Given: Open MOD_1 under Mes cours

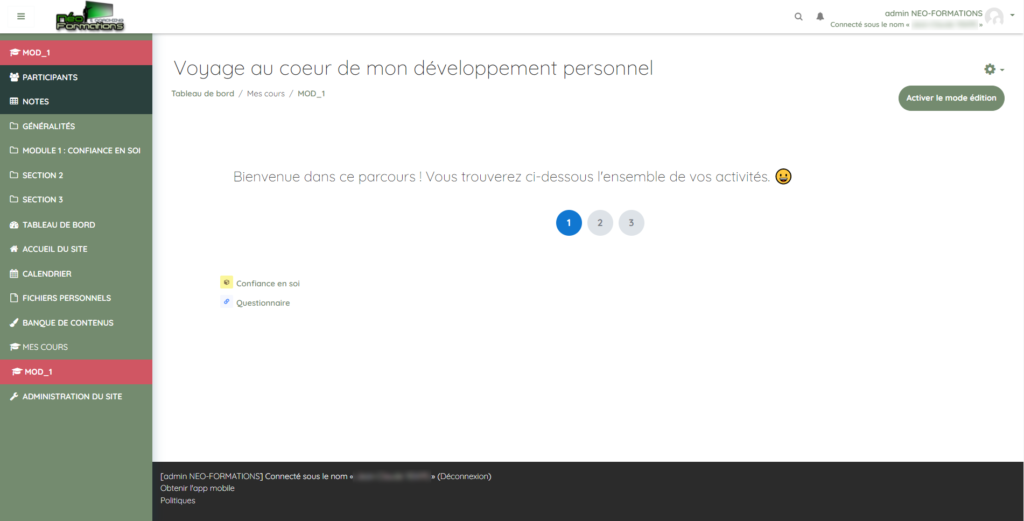Looking at the screenshot, I should pyautogui.click(x=76, y=371).
